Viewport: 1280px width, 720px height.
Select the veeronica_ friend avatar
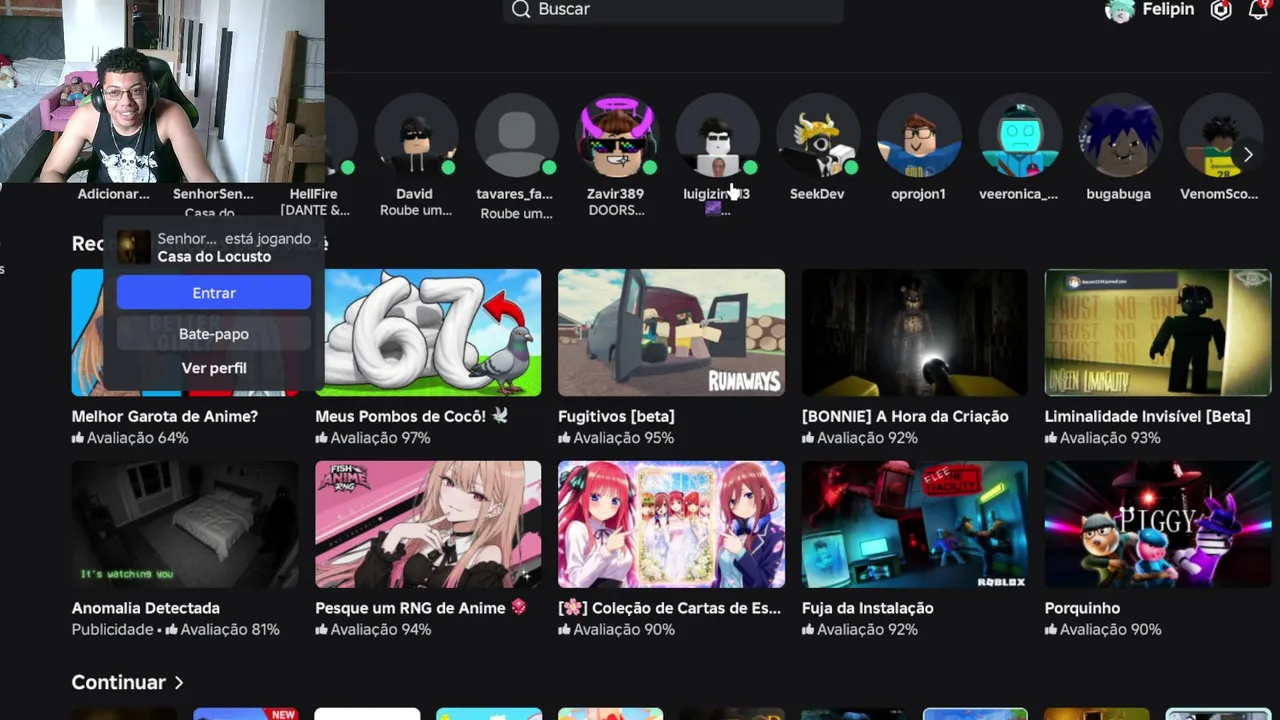(x=1019, y=136)
